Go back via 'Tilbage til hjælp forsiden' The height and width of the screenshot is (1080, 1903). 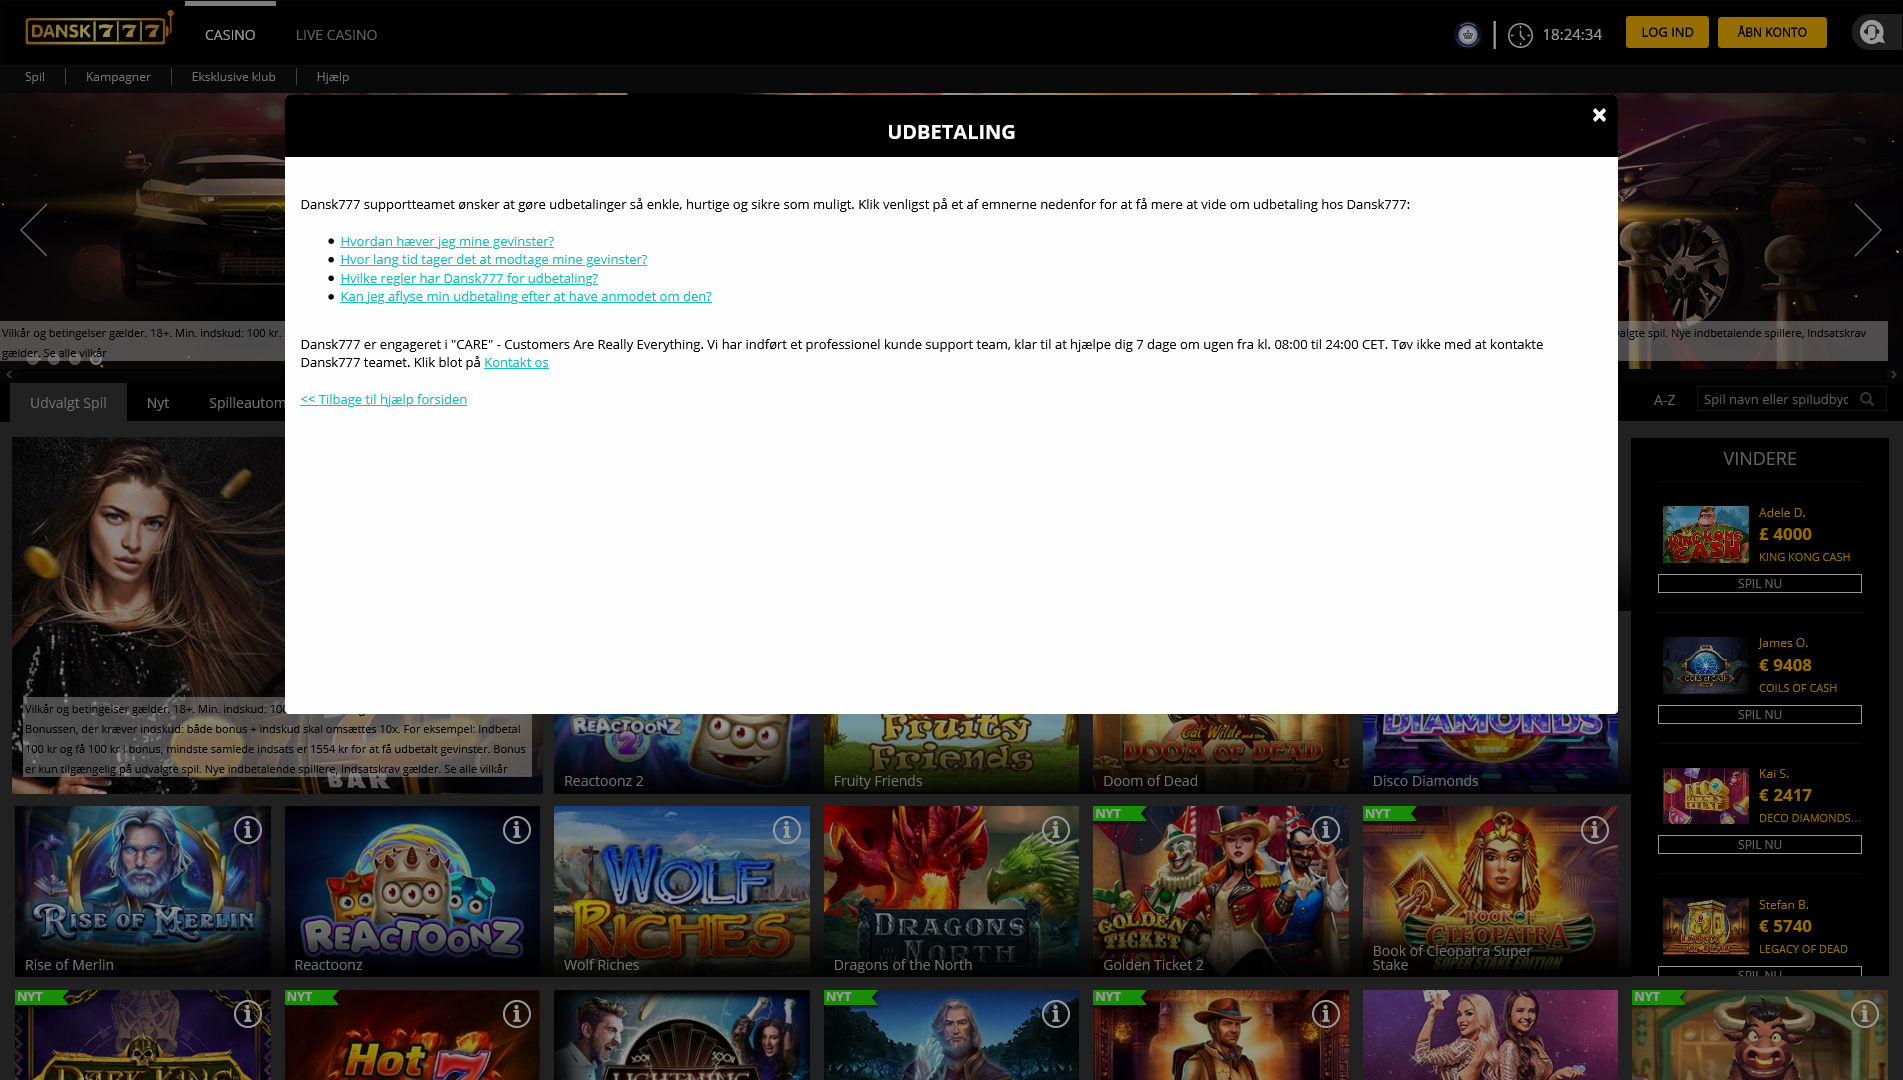[383, 399]
